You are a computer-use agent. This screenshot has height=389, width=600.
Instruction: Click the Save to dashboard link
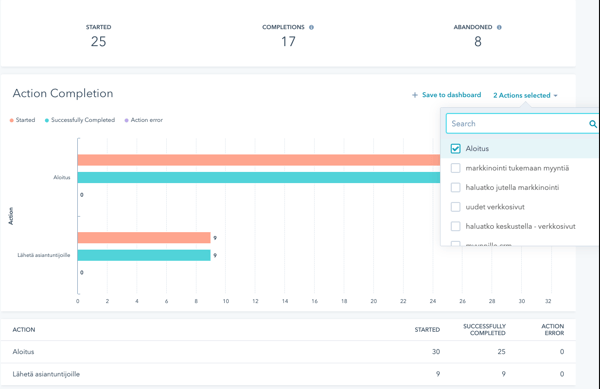452,95
